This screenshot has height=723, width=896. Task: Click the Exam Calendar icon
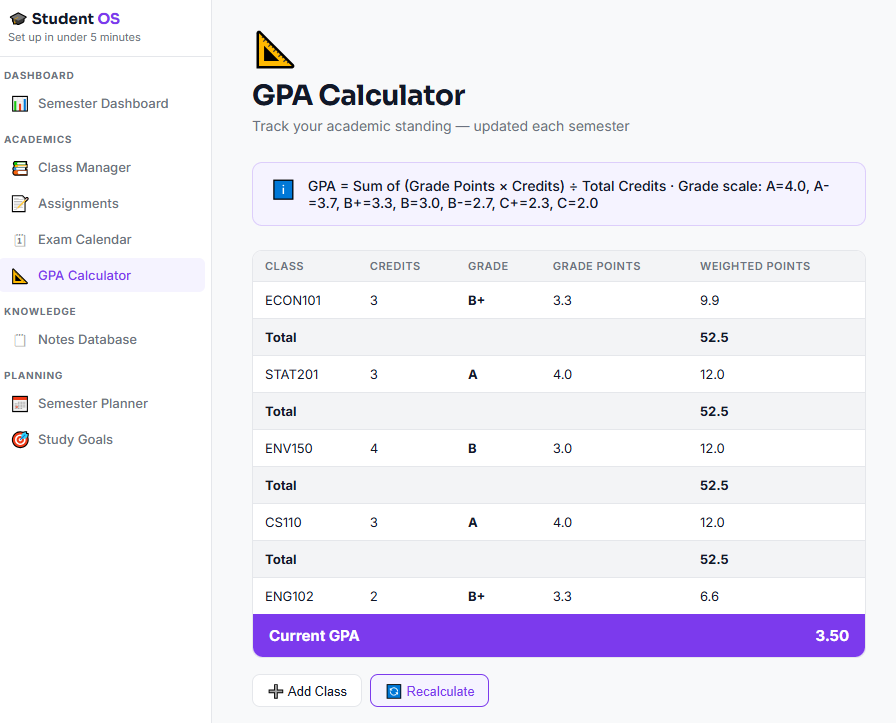point(20,239)
